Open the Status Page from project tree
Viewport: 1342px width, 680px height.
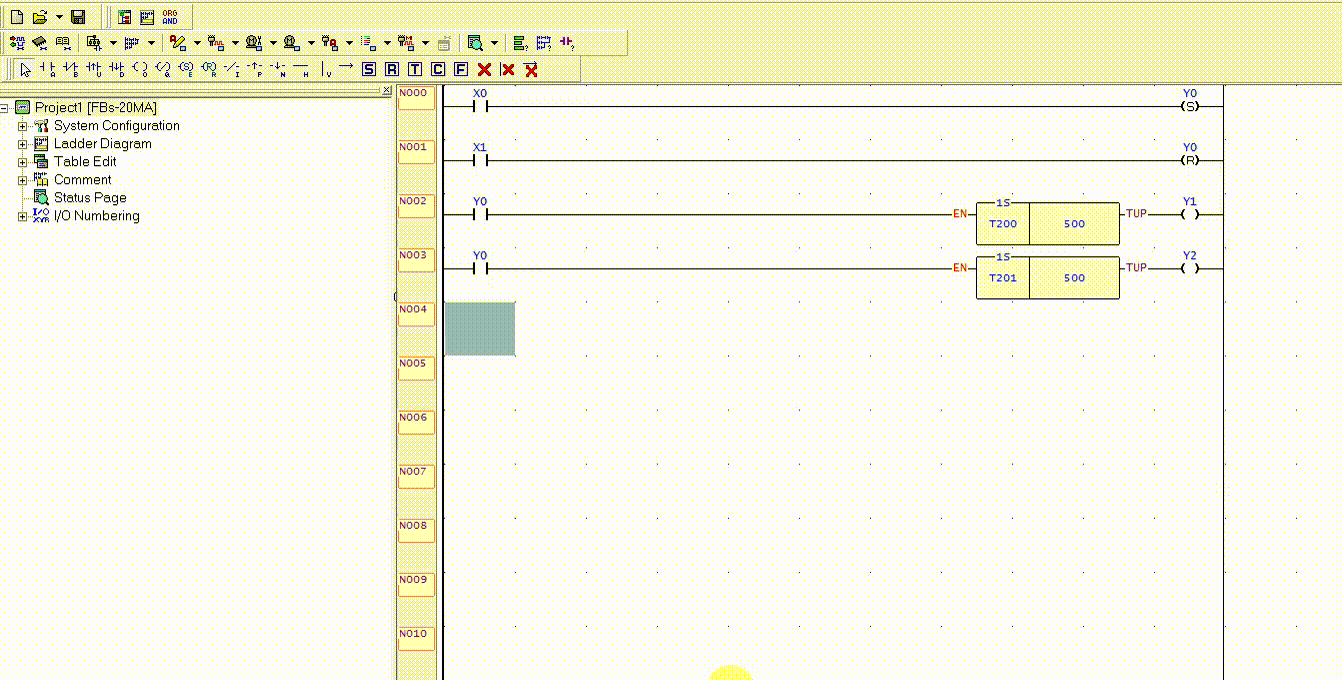(92, 197)
